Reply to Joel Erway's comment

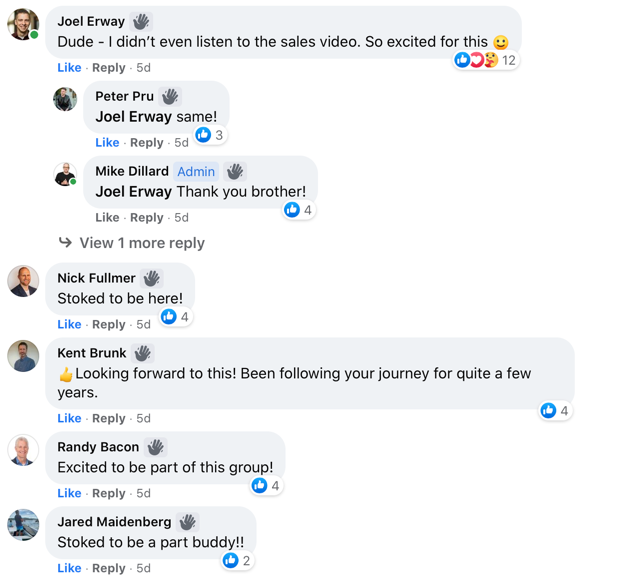tap(109, 68)
